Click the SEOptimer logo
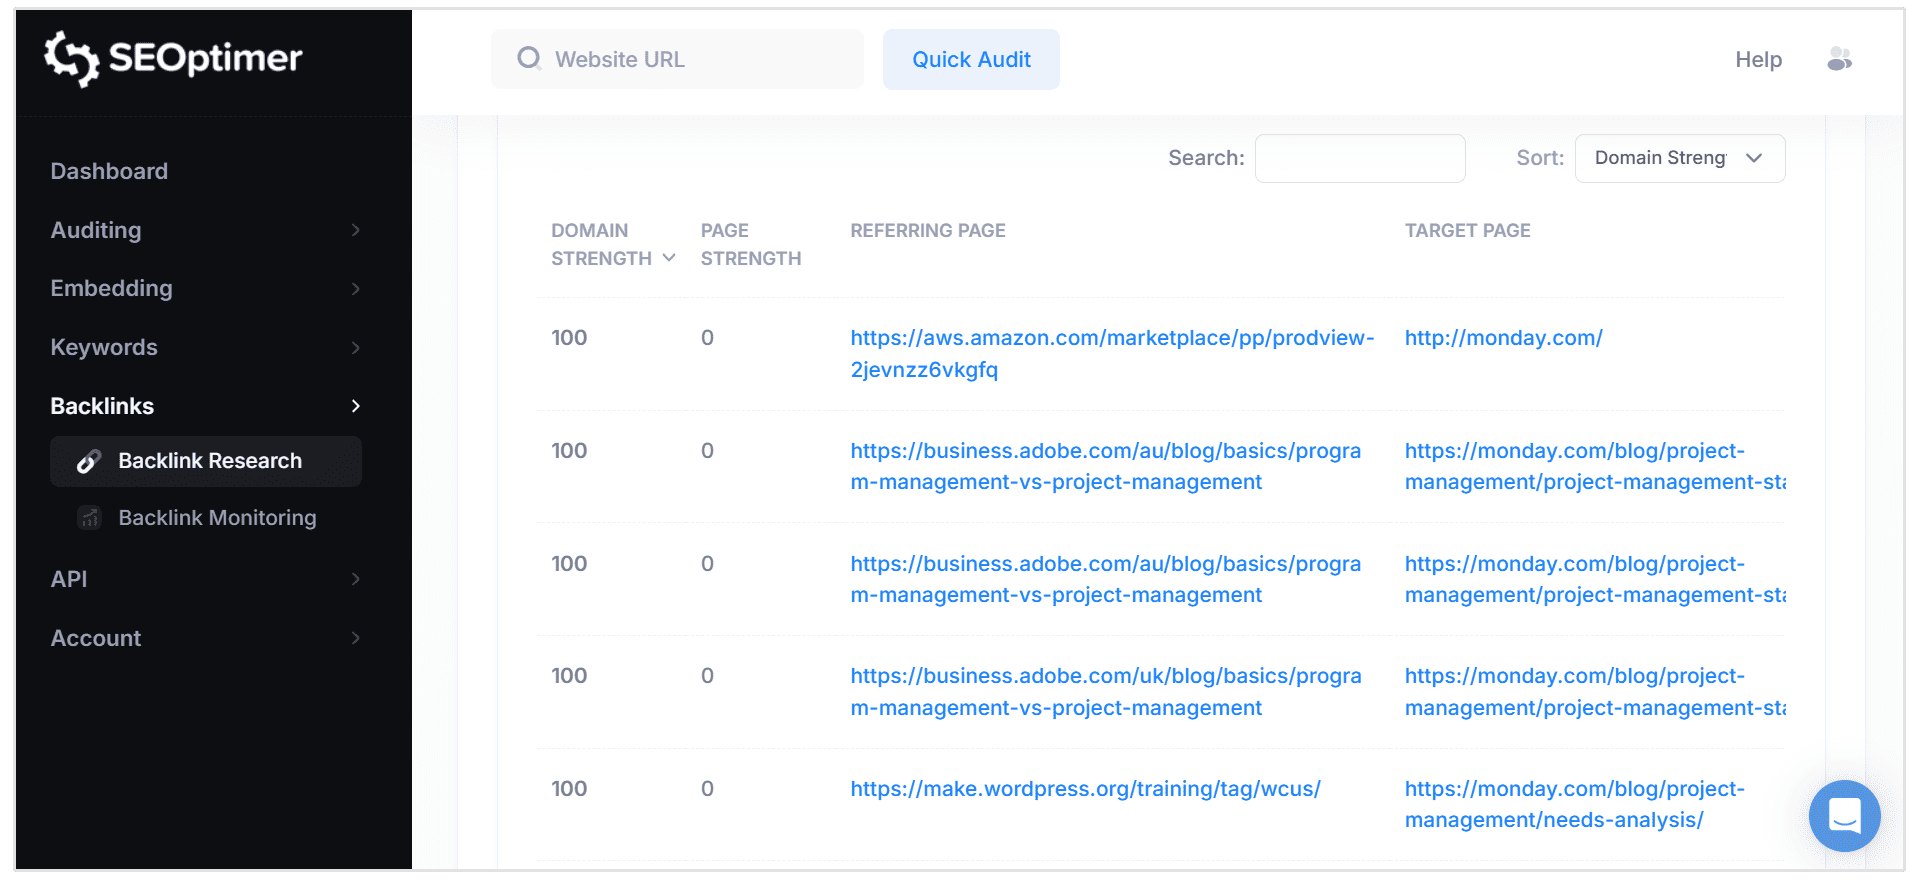Viewport: 1920px width, 880px height. pyautogui.click(x=173, y=58)
